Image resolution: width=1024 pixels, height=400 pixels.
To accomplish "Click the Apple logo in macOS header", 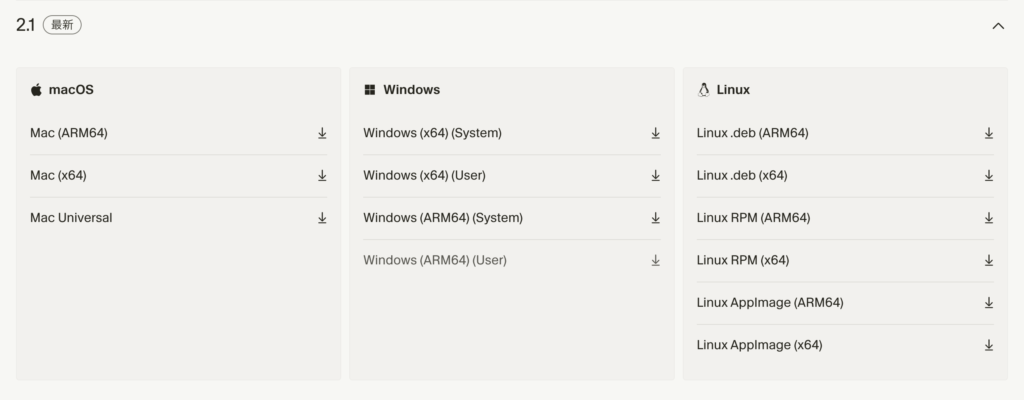I will coord(36,89).
